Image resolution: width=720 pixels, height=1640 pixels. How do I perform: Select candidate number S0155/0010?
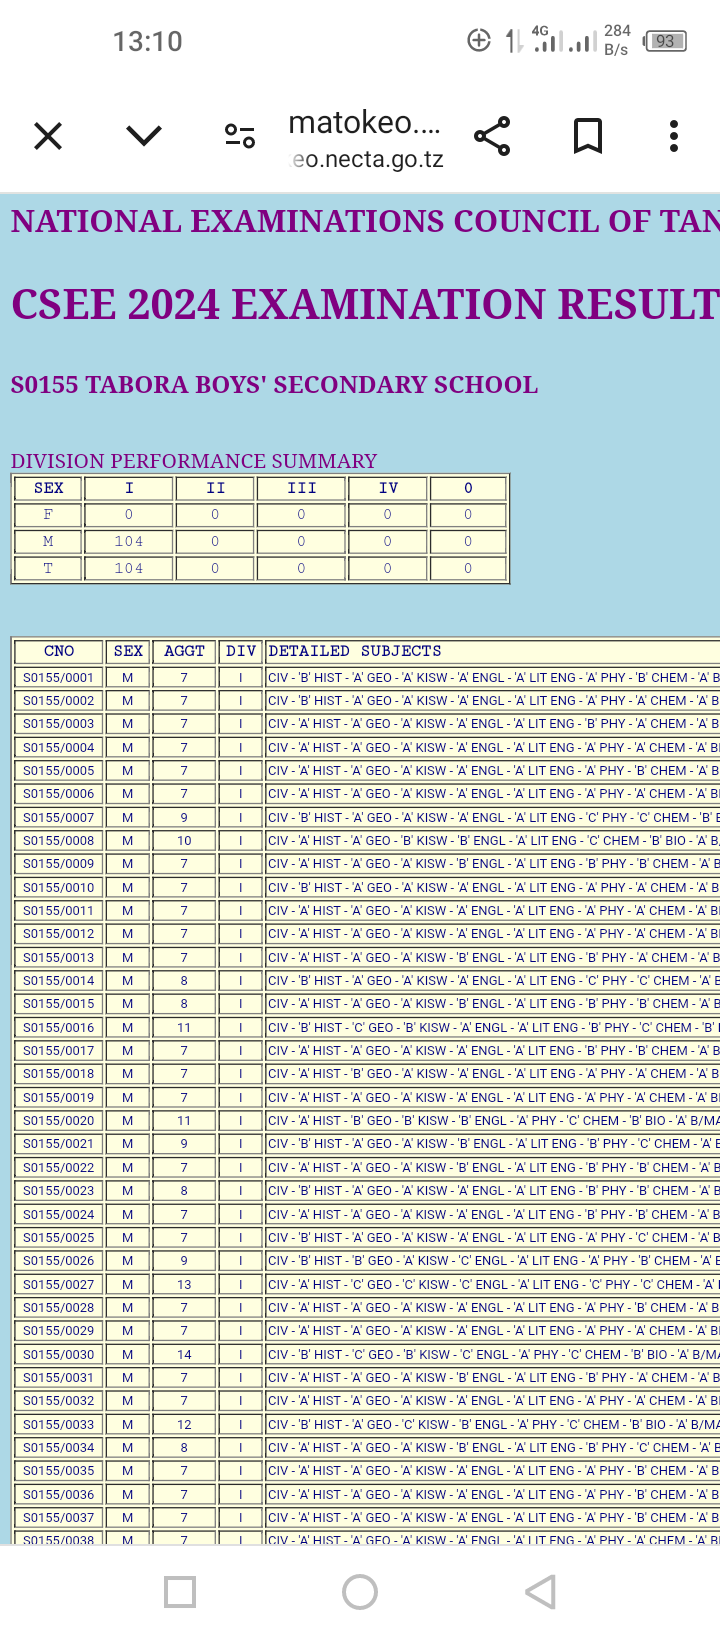click(x=59, y=887)
